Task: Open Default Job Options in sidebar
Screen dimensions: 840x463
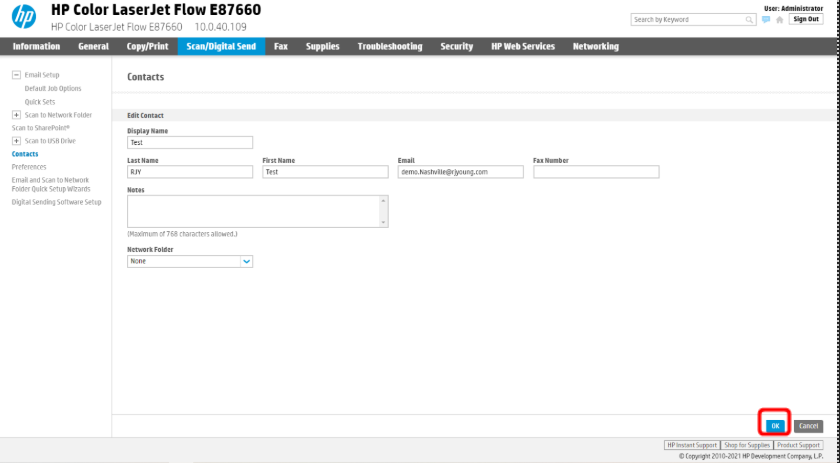Action: tap(53, 88)
